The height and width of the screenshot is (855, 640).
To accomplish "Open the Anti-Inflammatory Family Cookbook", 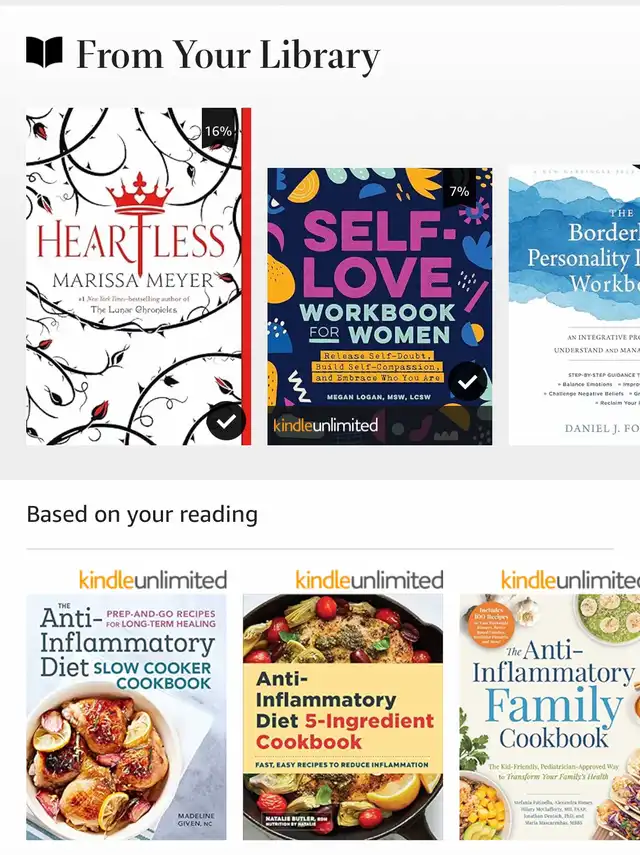I will (550, 717).
